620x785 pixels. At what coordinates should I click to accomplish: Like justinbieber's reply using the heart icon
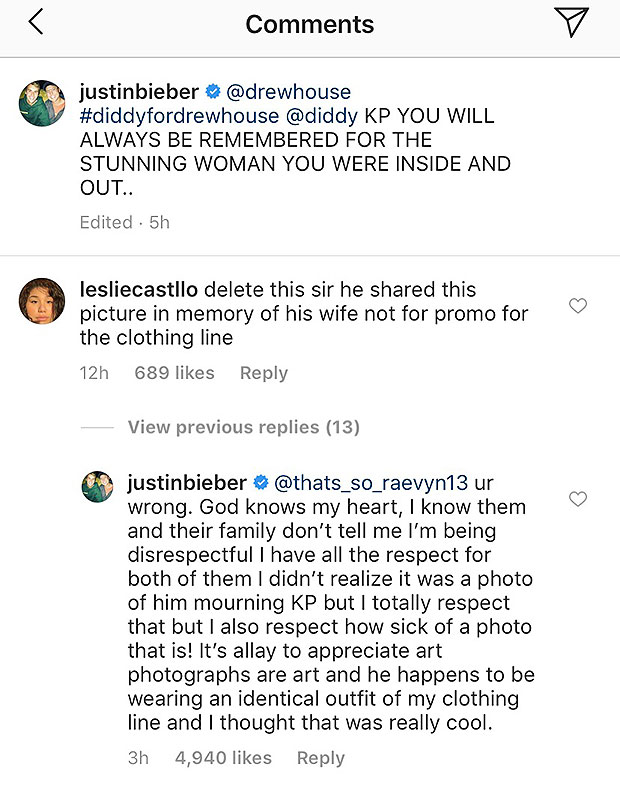(577, 498)
